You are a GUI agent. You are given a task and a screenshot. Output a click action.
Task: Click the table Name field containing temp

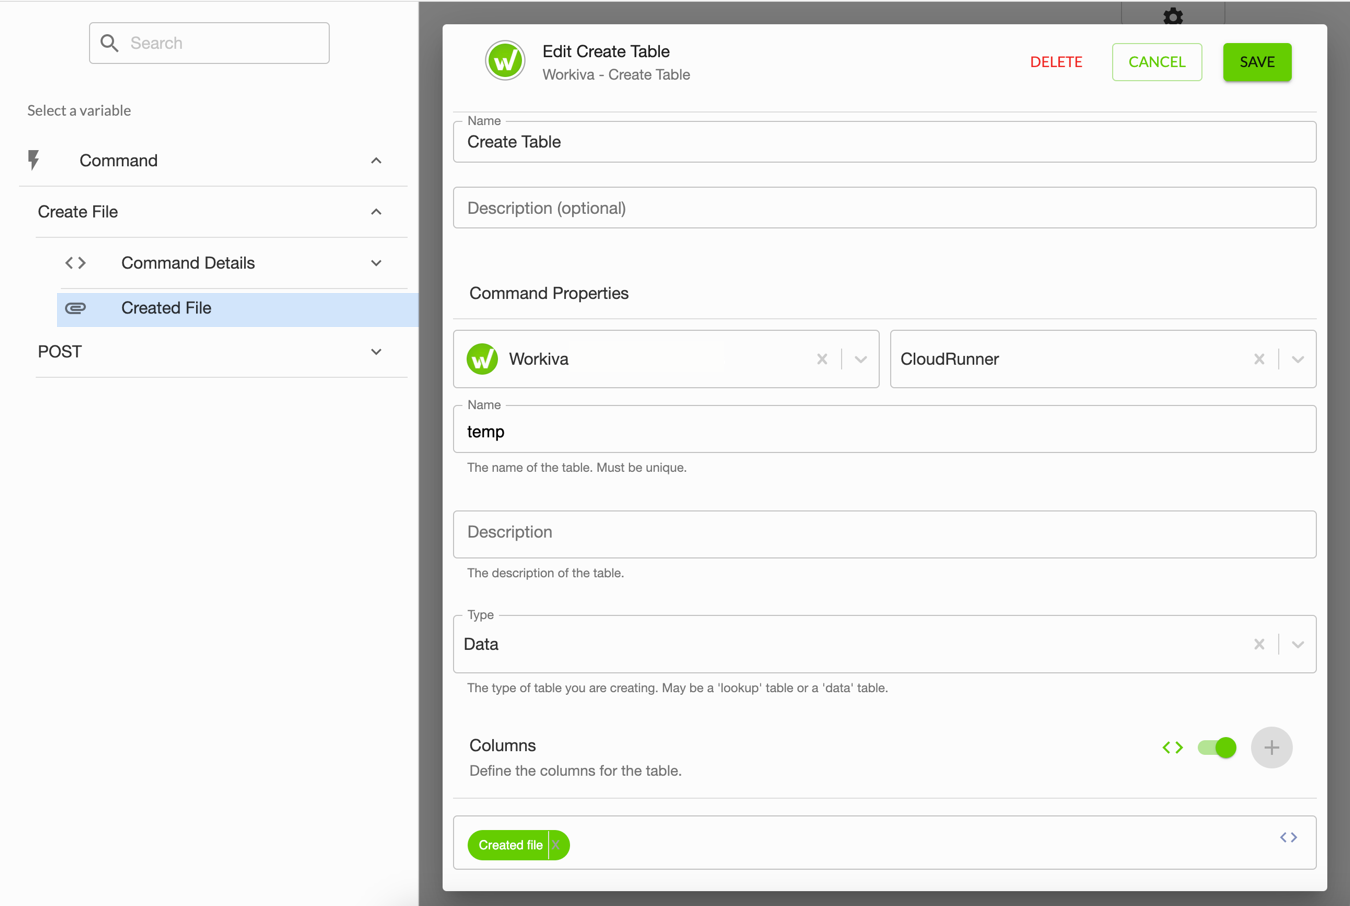click(884, 430)
